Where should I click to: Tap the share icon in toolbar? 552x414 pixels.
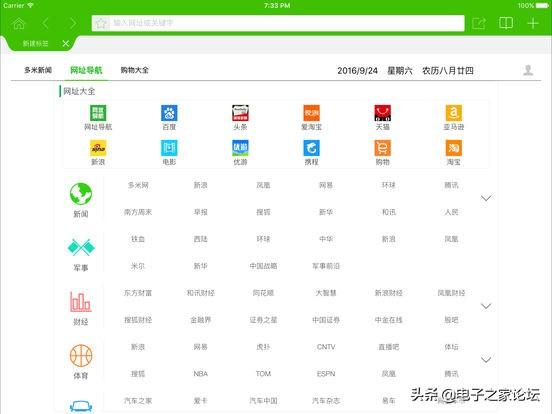[479, 24]
